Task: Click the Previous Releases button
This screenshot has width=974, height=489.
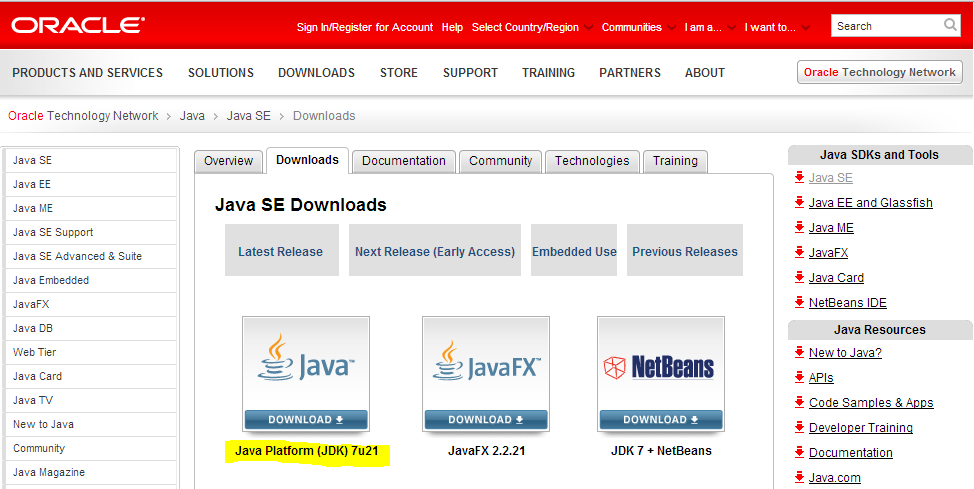Action: tap(685, 250)
